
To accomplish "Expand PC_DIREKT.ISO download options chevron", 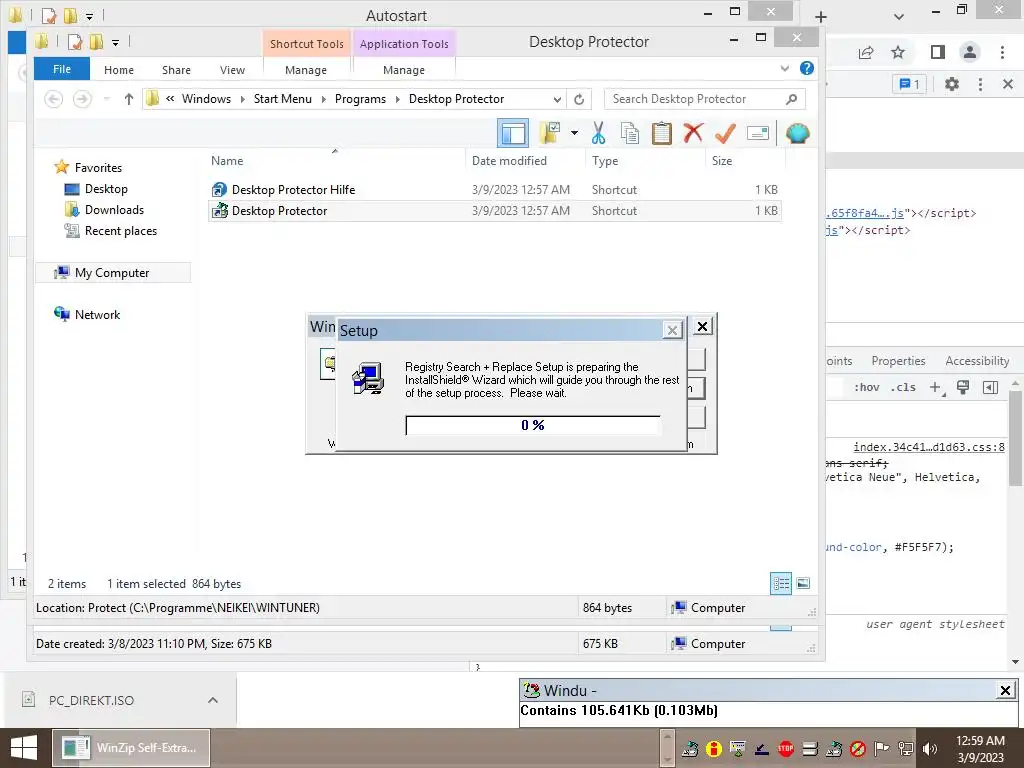I will 213,700.
